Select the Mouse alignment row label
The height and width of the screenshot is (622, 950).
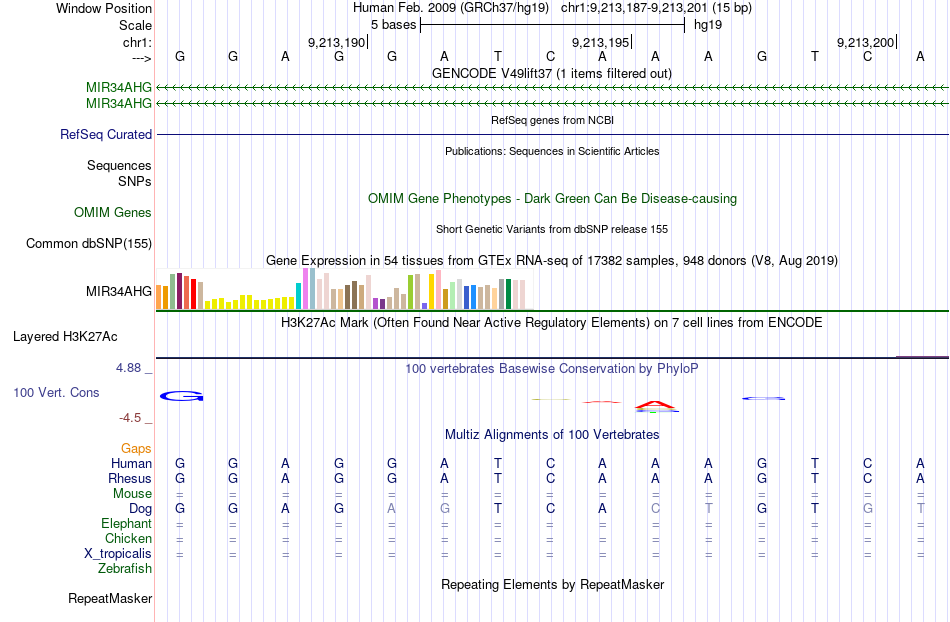(132, 494)
